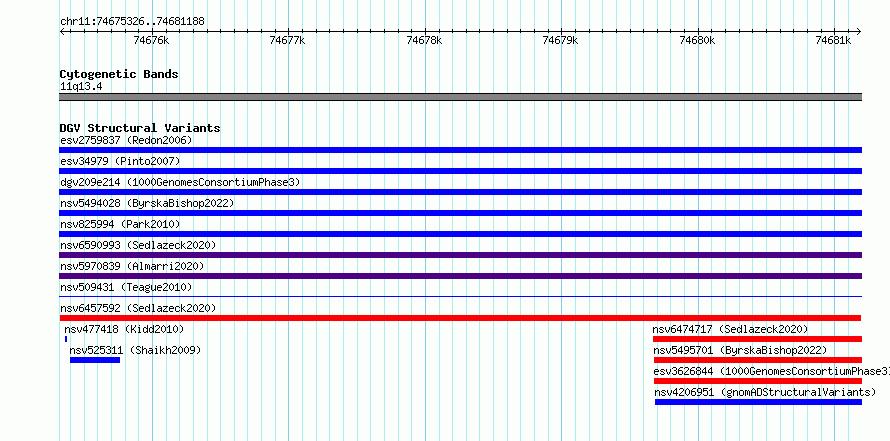Select the bar below nsv825994
The height and width of the screenshot is (441, 890).
[460, 234]
